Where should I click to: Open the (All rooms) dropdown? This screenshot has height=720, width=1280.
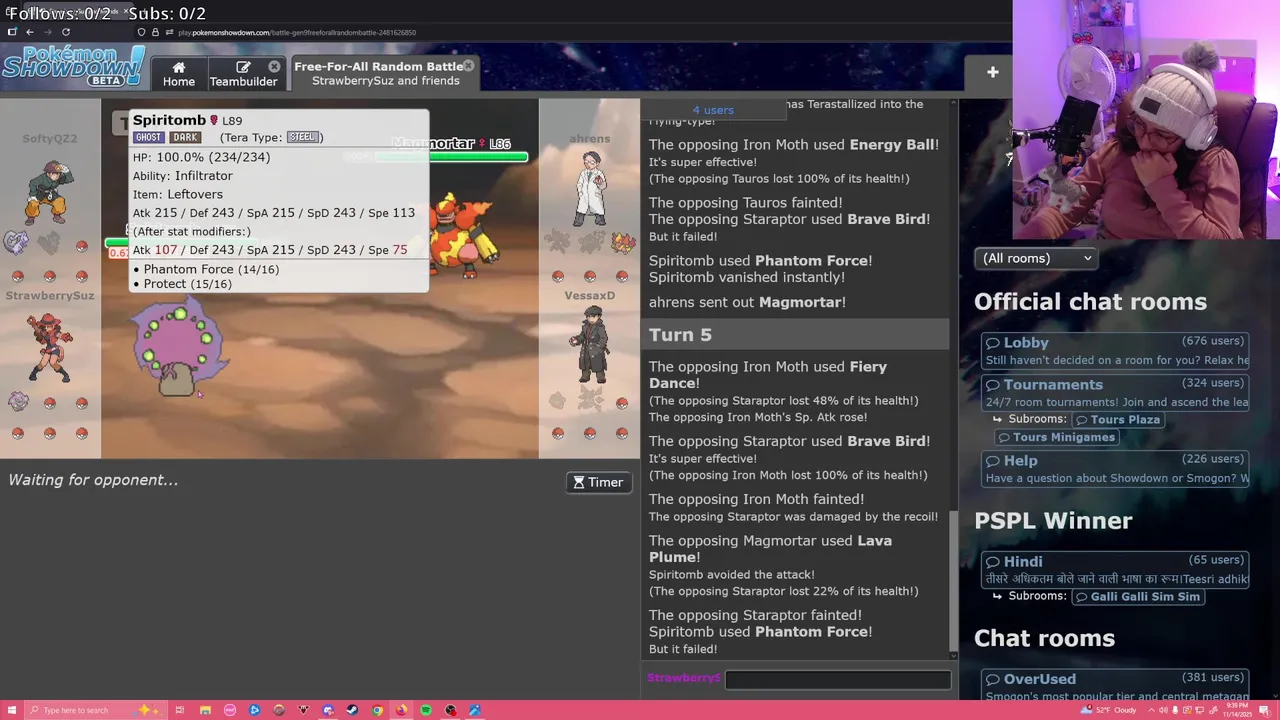[x=1036, y=258]
